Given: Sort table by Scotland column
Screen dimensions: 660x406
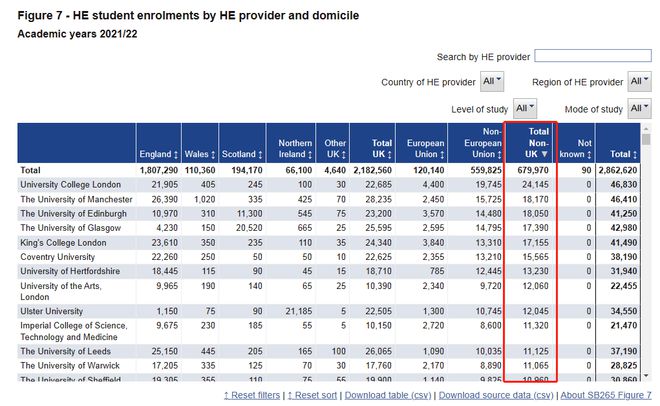Looking at the screenshot, I should (242, 154).
